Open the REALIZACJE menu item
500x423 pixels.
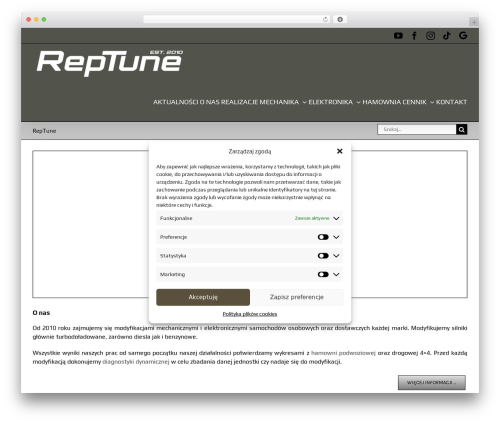coord(239,102)
